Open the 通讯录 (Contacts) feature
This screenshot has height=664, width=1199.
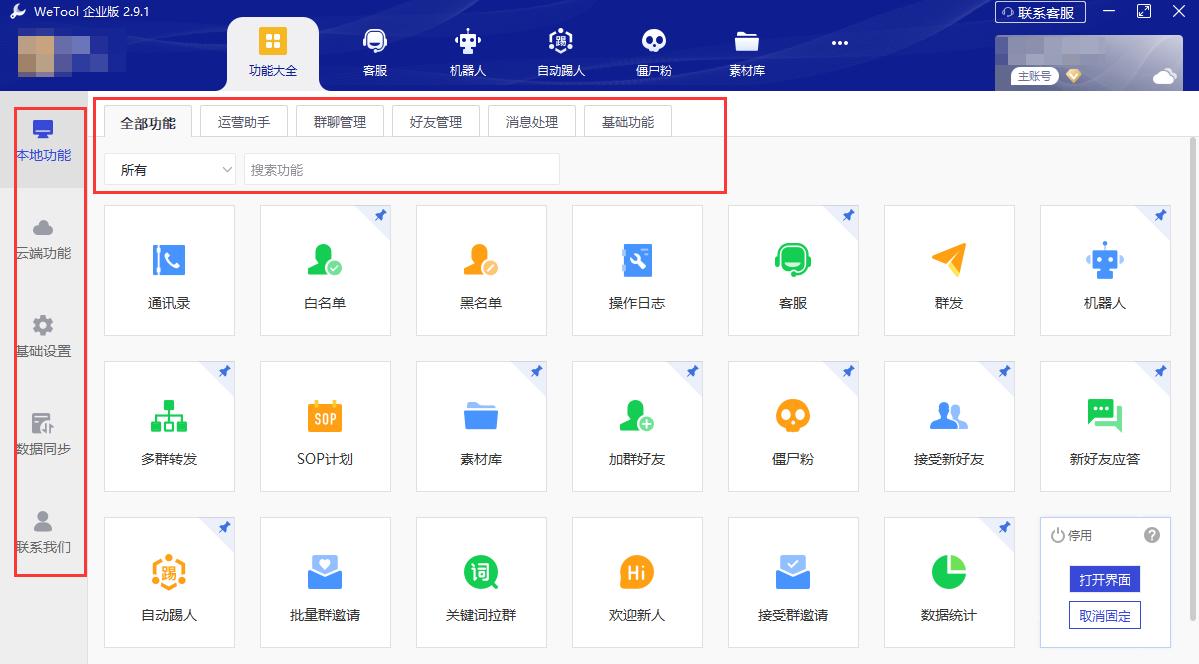click(169, 270)
